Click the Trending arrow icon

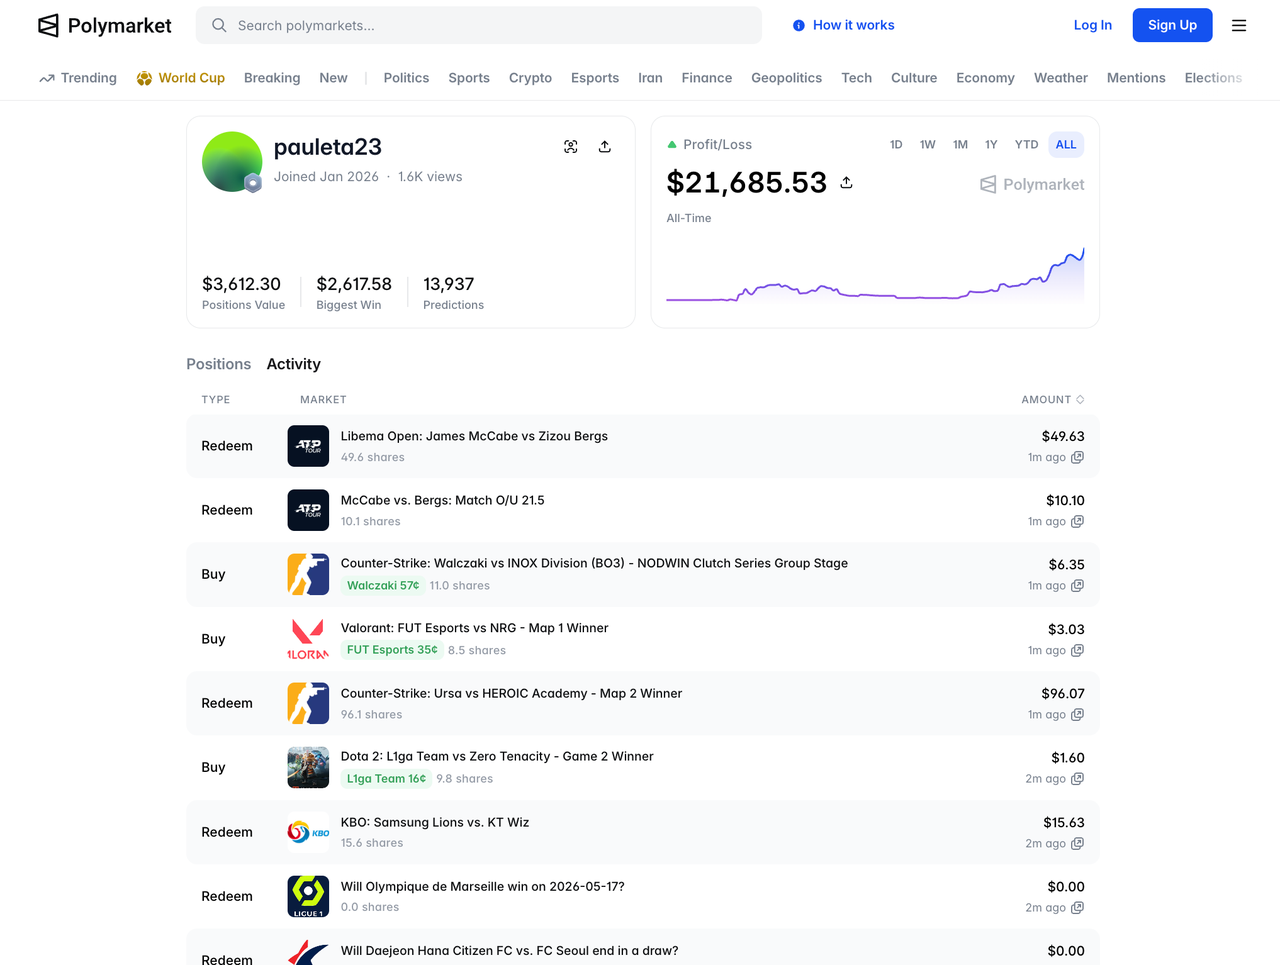47,78
